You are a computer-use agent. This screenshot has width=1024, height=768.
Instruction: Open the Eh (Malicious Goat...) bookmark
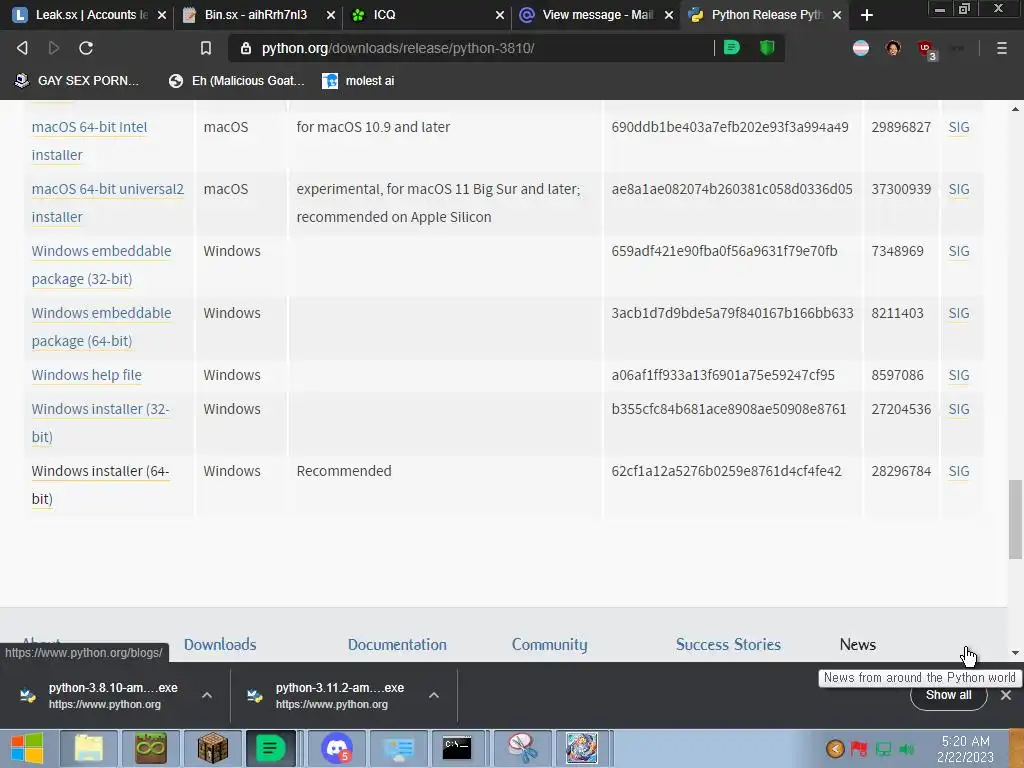[x=236, y=80]
